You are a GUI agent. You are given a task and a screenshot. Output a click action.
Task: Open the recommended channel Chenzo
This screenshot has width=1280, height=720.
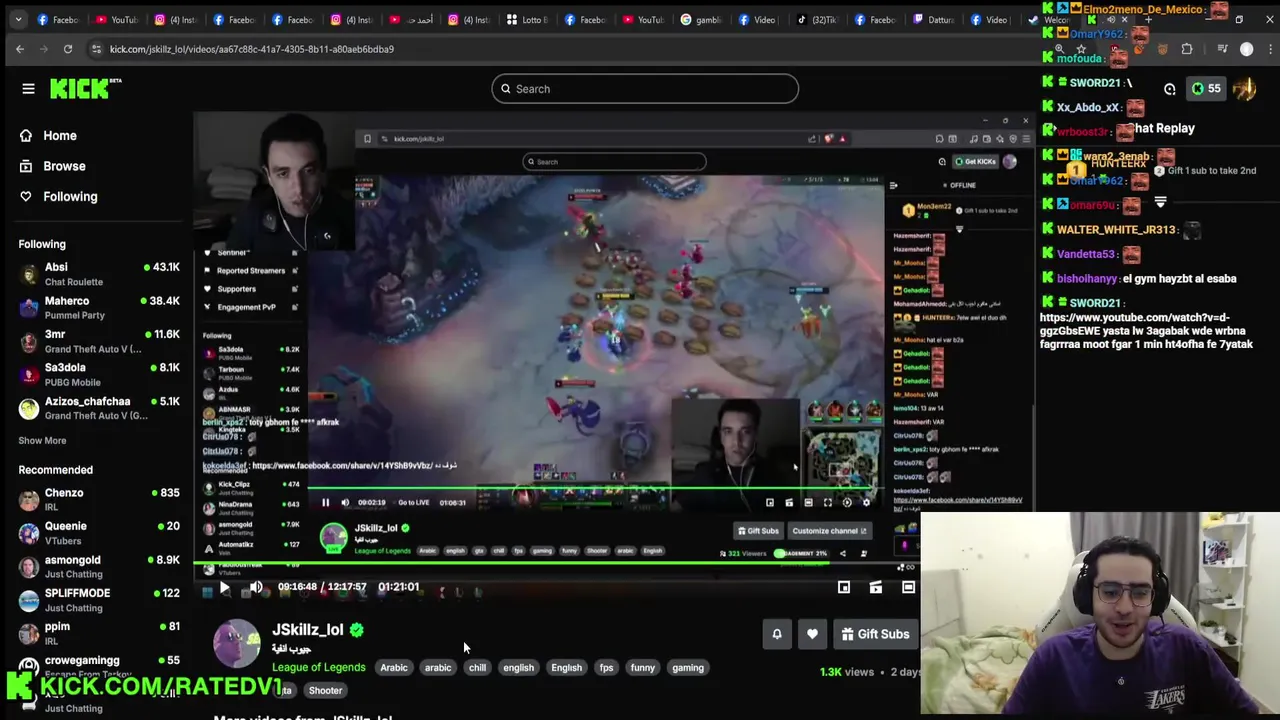pyautogui.click(x=97, y=499)
